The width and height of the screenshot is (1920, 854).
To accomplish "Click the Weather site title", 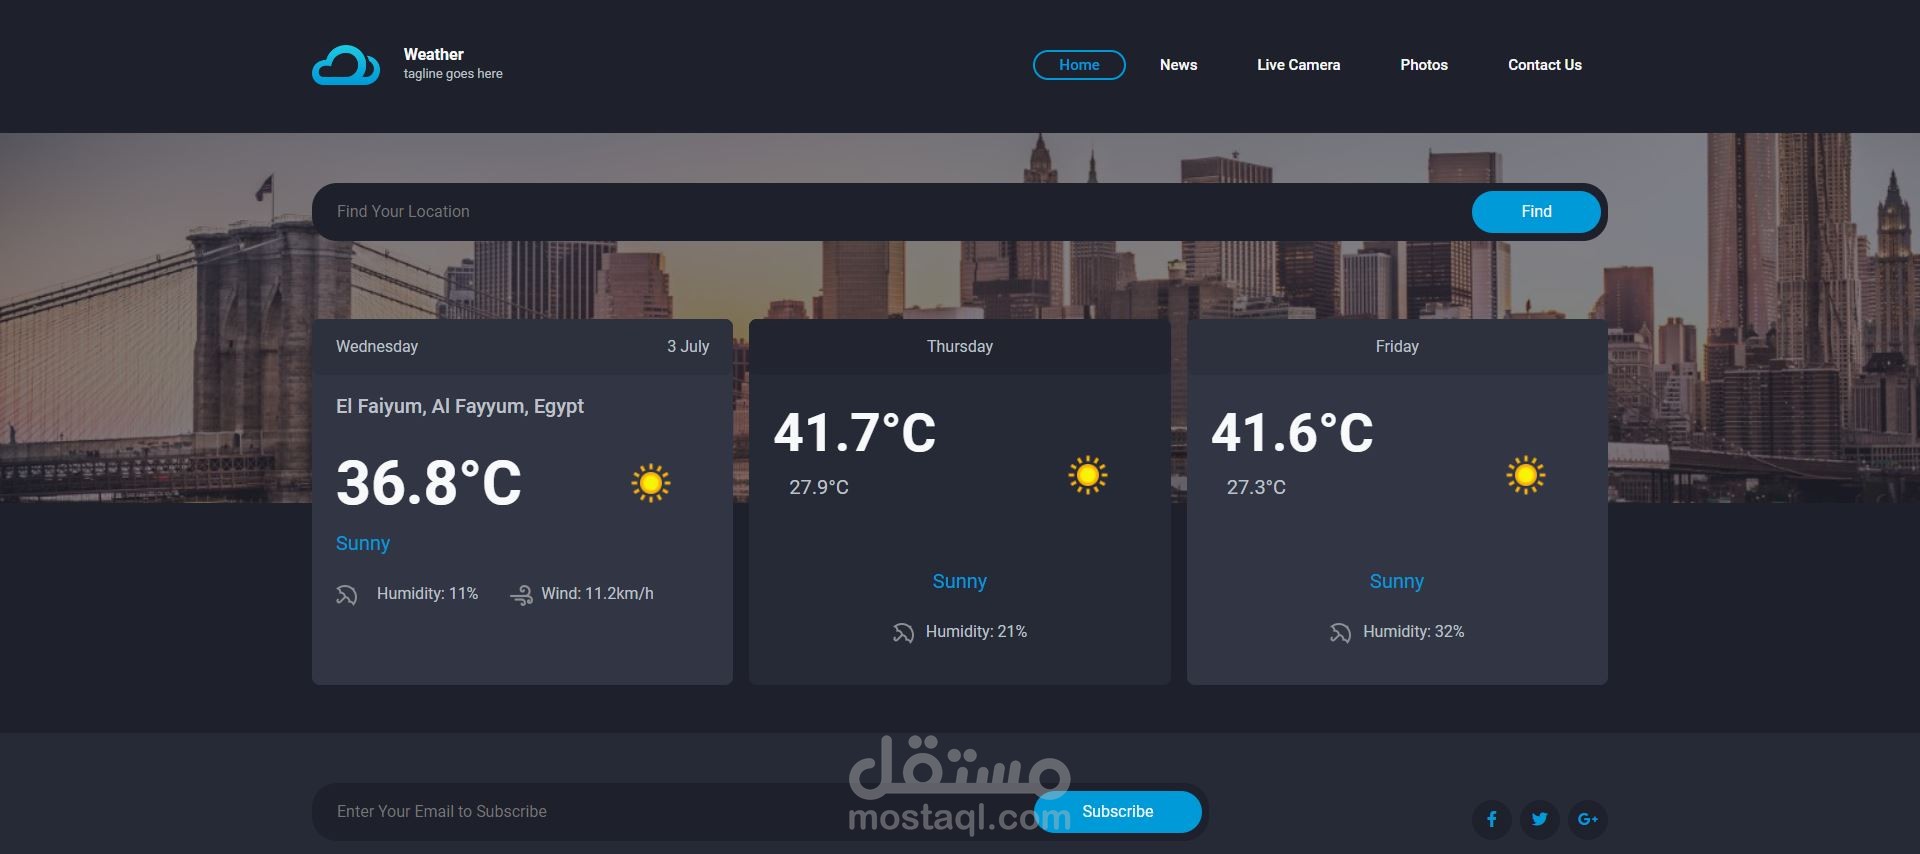I will point(433,54).
